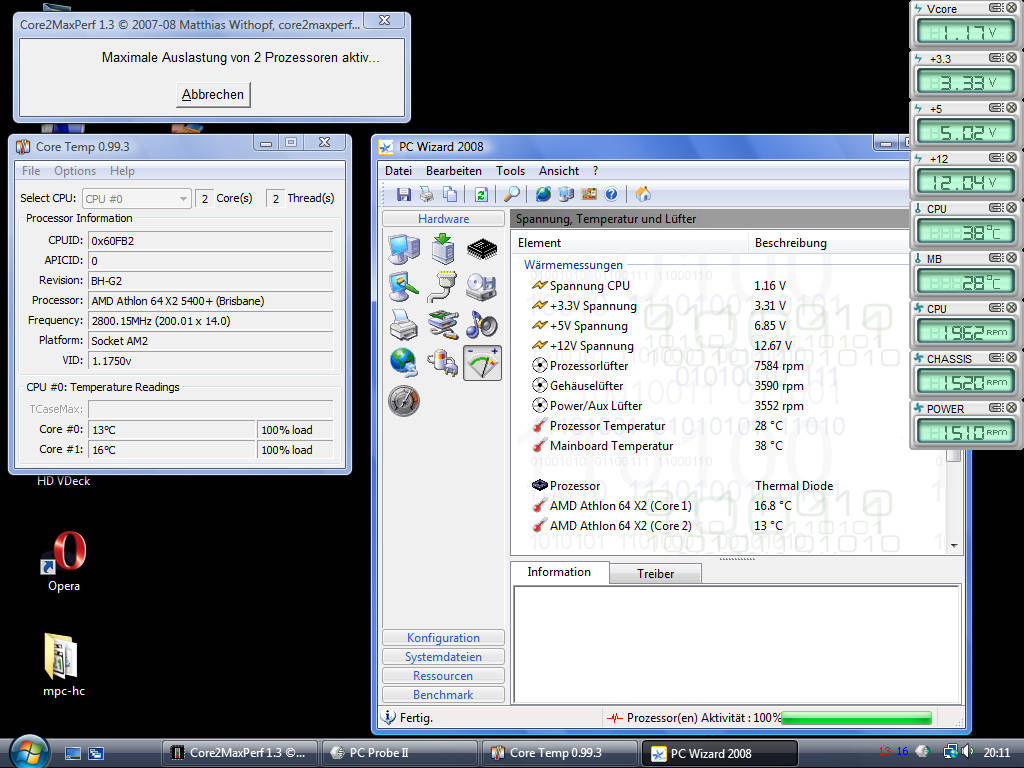Image resolution: width=1024 pixels, height=768 pixels.
Task: Click the Element column header
Action: pos(630,243)
